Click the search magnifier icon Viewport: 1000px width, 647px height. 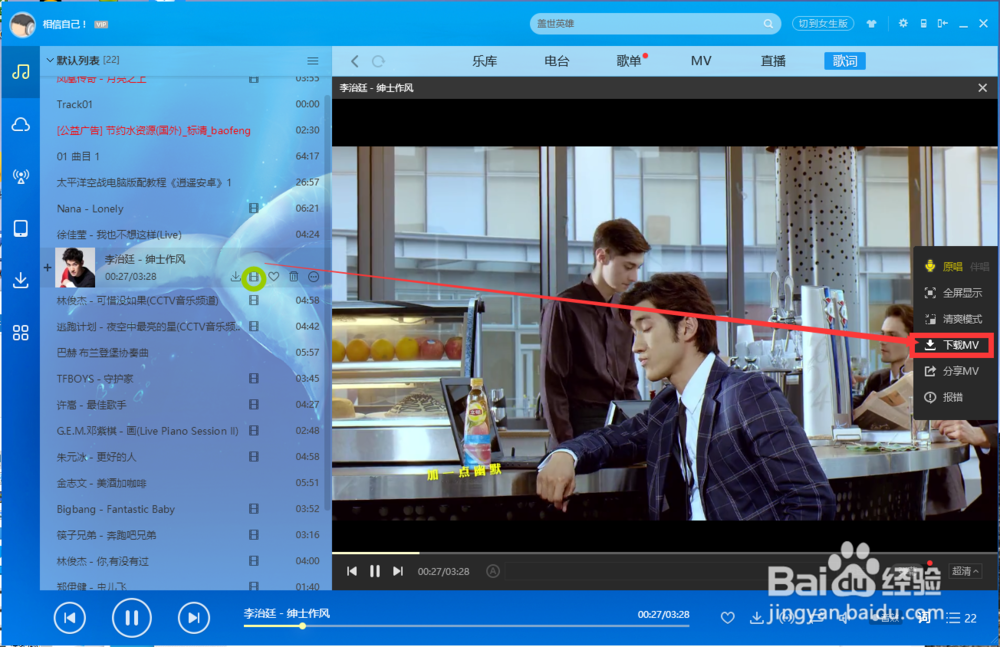click(x=768, y=24)
